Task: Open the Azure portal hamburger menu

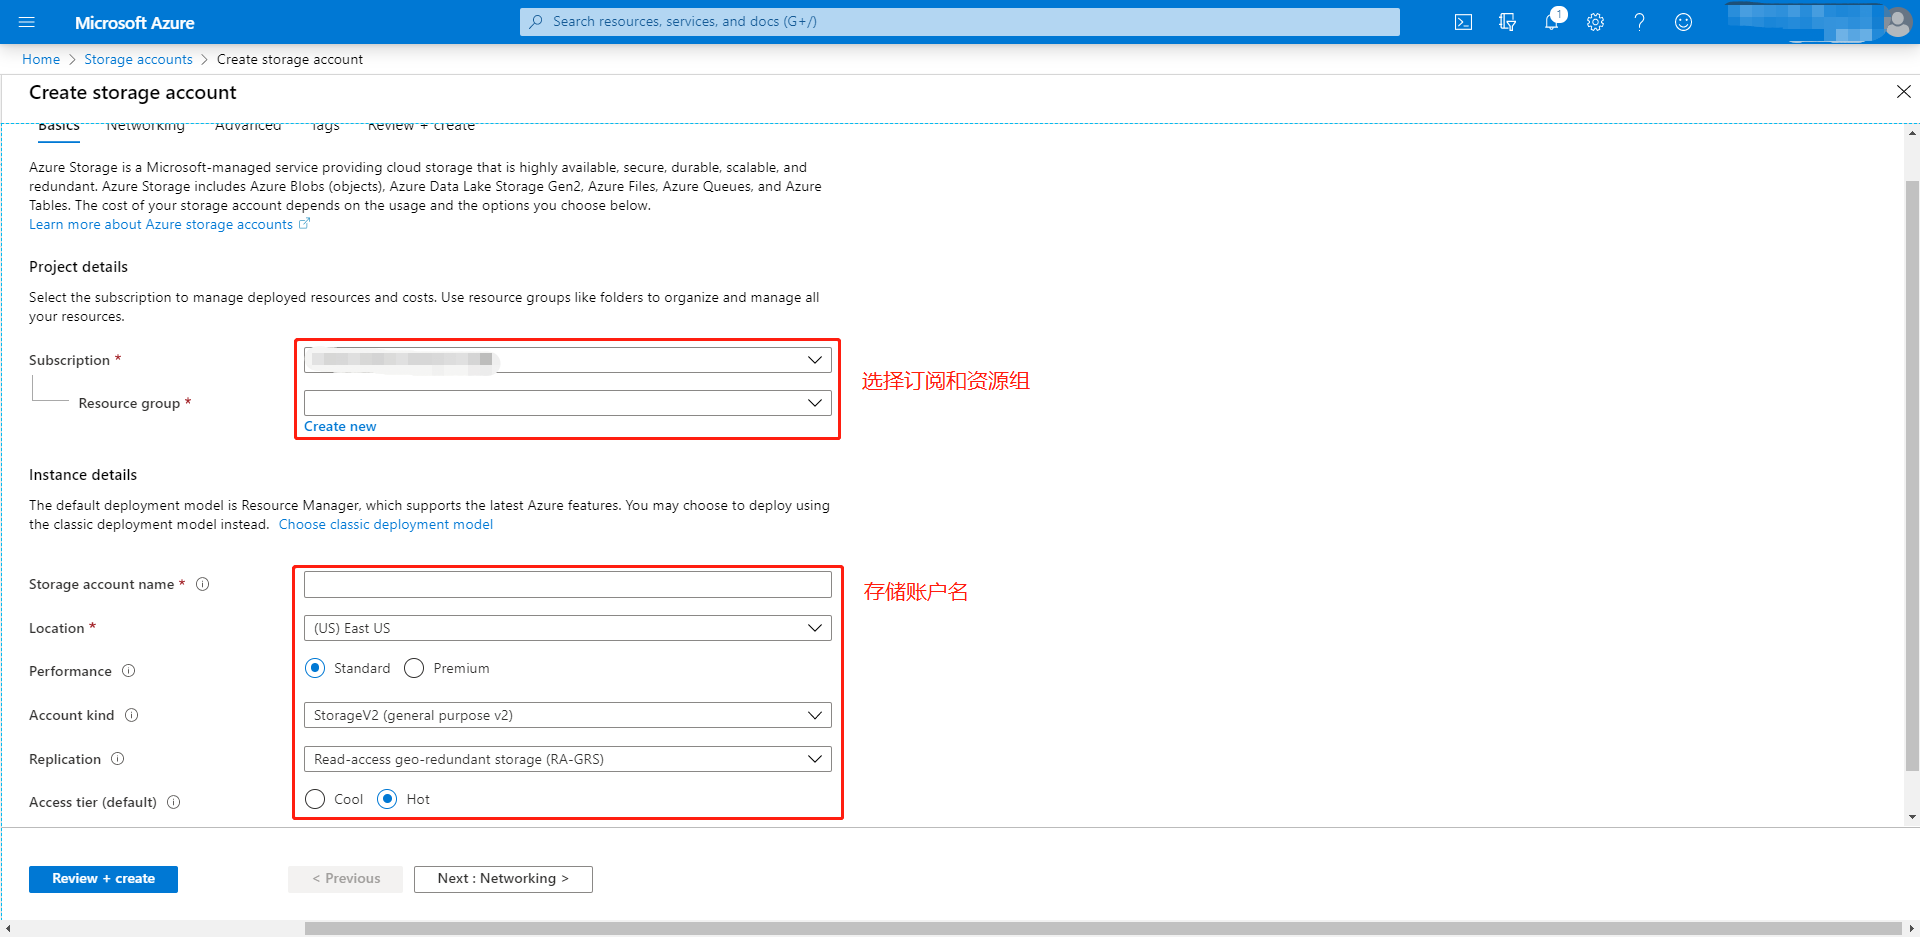Action: tap(27, 22)
